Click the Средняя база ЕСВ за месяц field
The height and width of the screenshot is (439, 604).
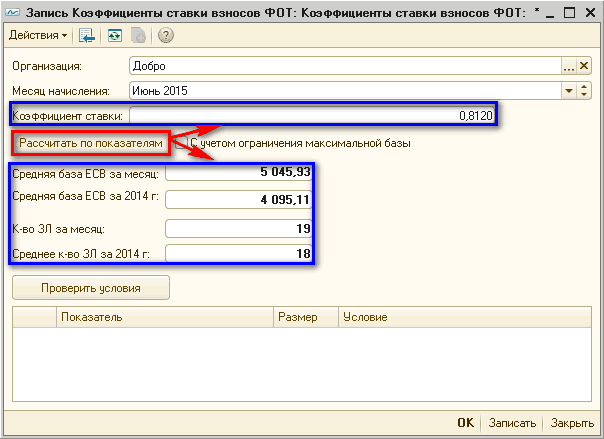[x=238, y=172]
